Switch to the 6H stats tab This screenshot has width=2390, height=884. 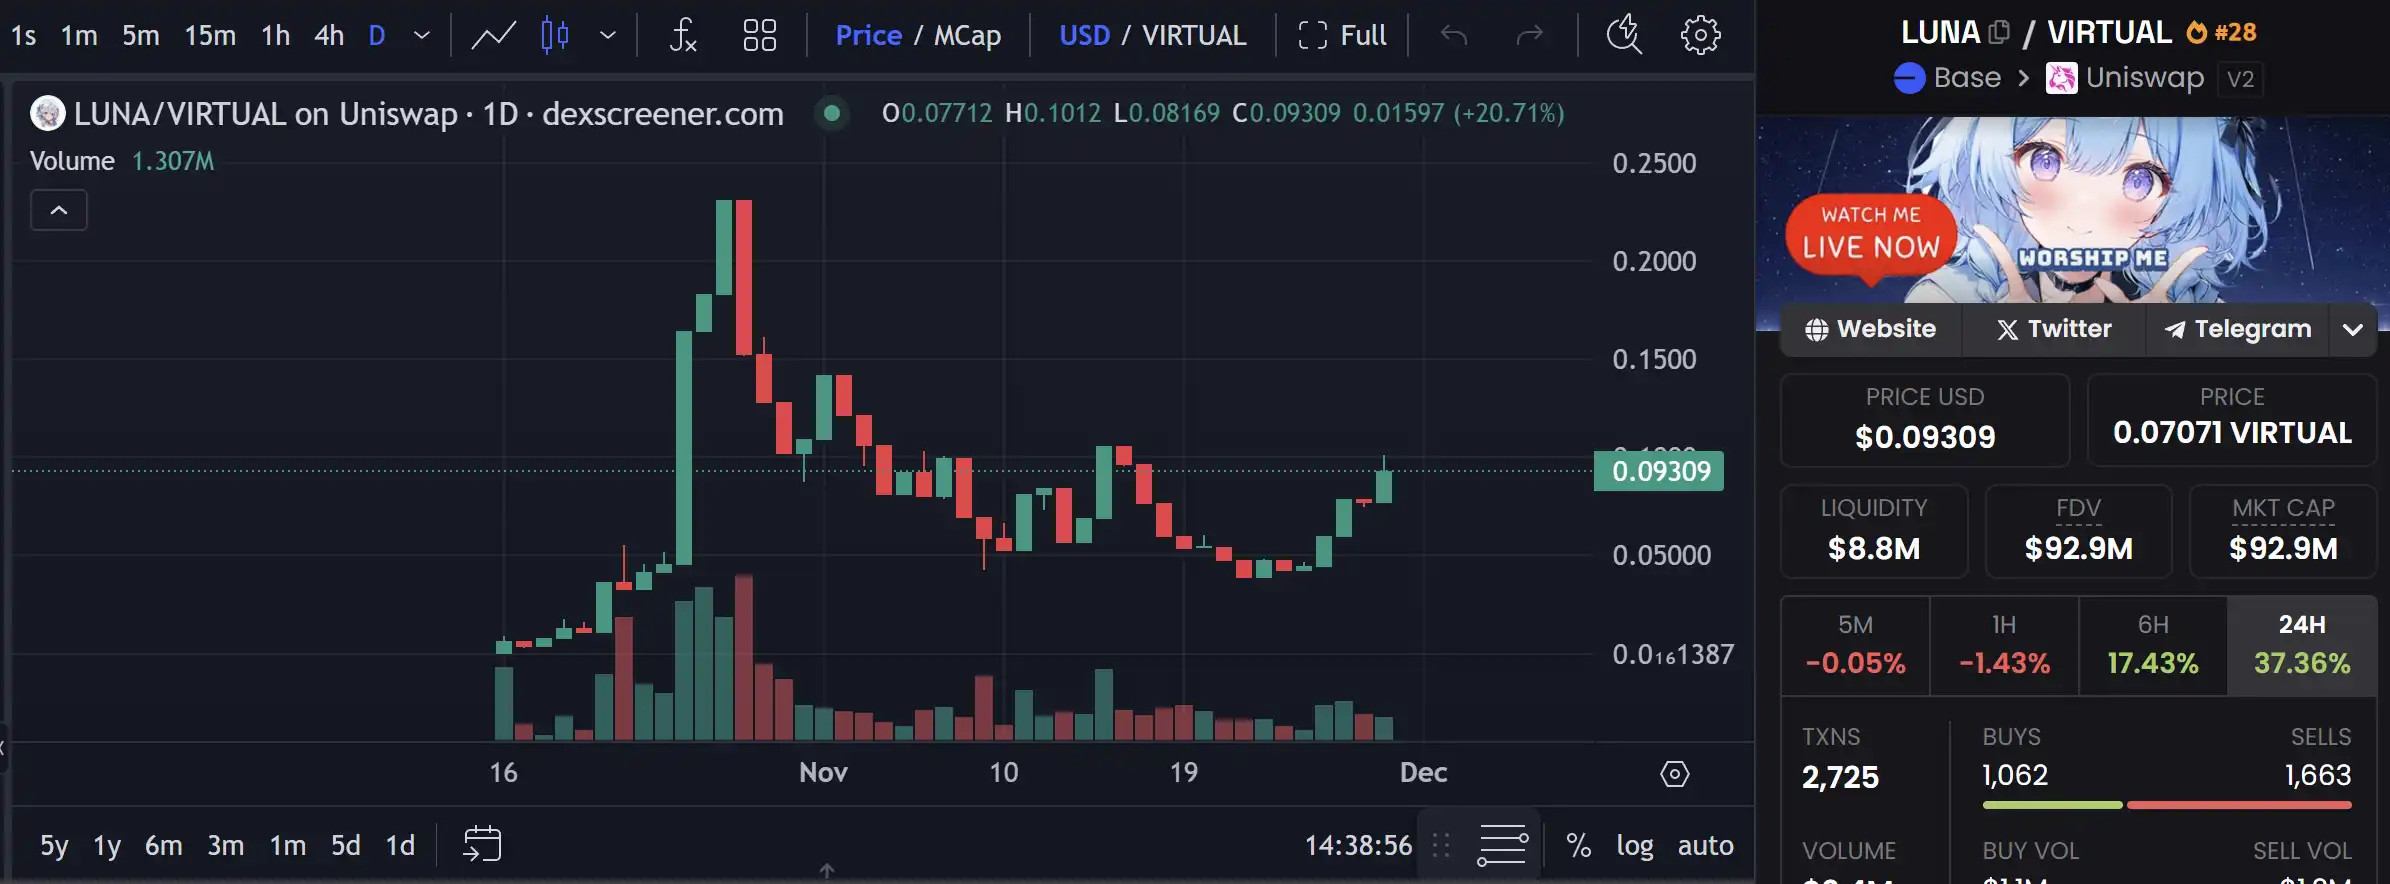pyautogui.click(x=2153, y=645)
